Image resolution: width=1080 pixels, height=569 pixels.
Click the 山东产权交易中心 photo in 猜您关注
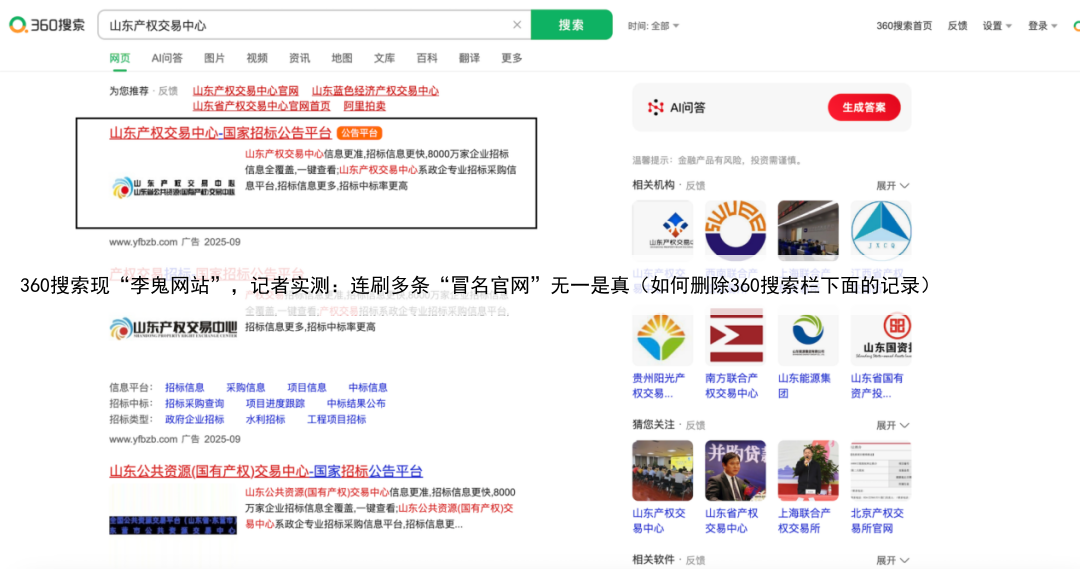point(663,470)
